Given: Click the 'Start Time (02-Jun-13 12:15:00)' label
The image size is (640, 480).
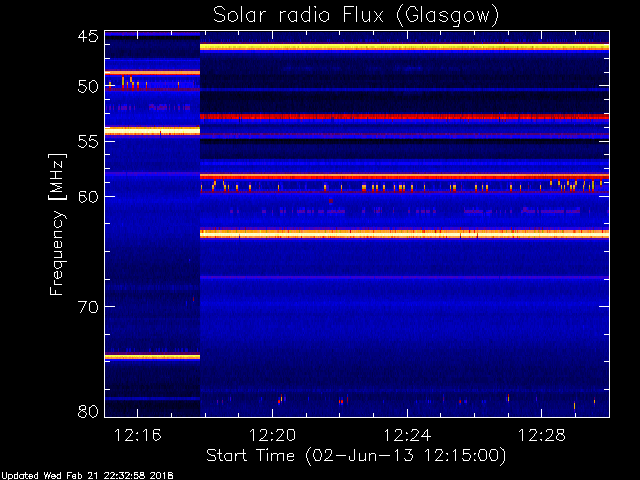Looking at the screenshot, I should point(356,456).
